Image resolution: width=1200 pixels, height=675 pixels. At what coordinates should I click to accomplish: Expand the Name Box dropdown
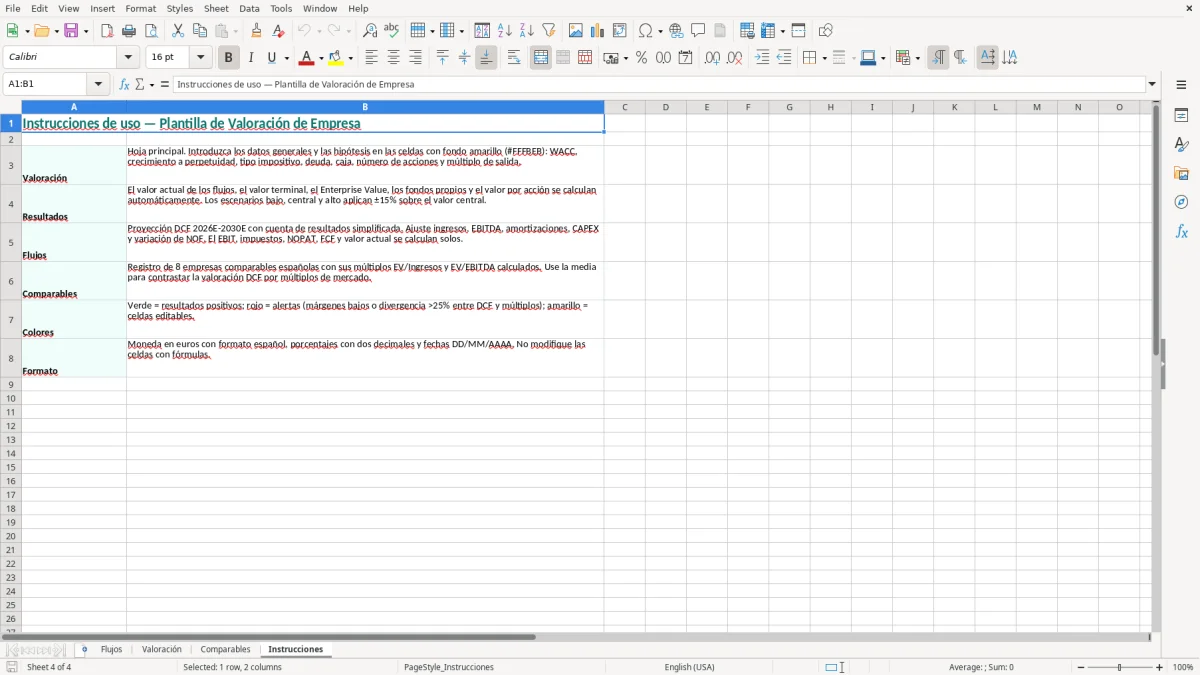click(x=98, y=85)
